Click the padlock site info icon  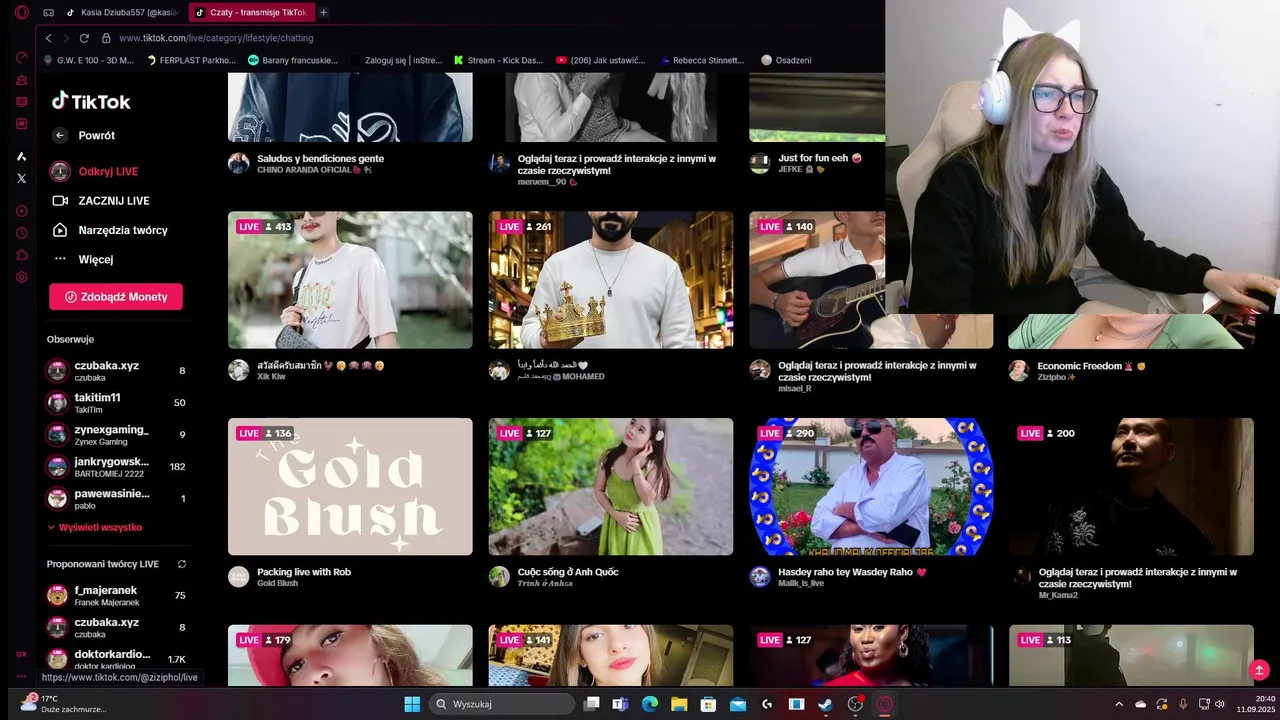tap(106, 38)
